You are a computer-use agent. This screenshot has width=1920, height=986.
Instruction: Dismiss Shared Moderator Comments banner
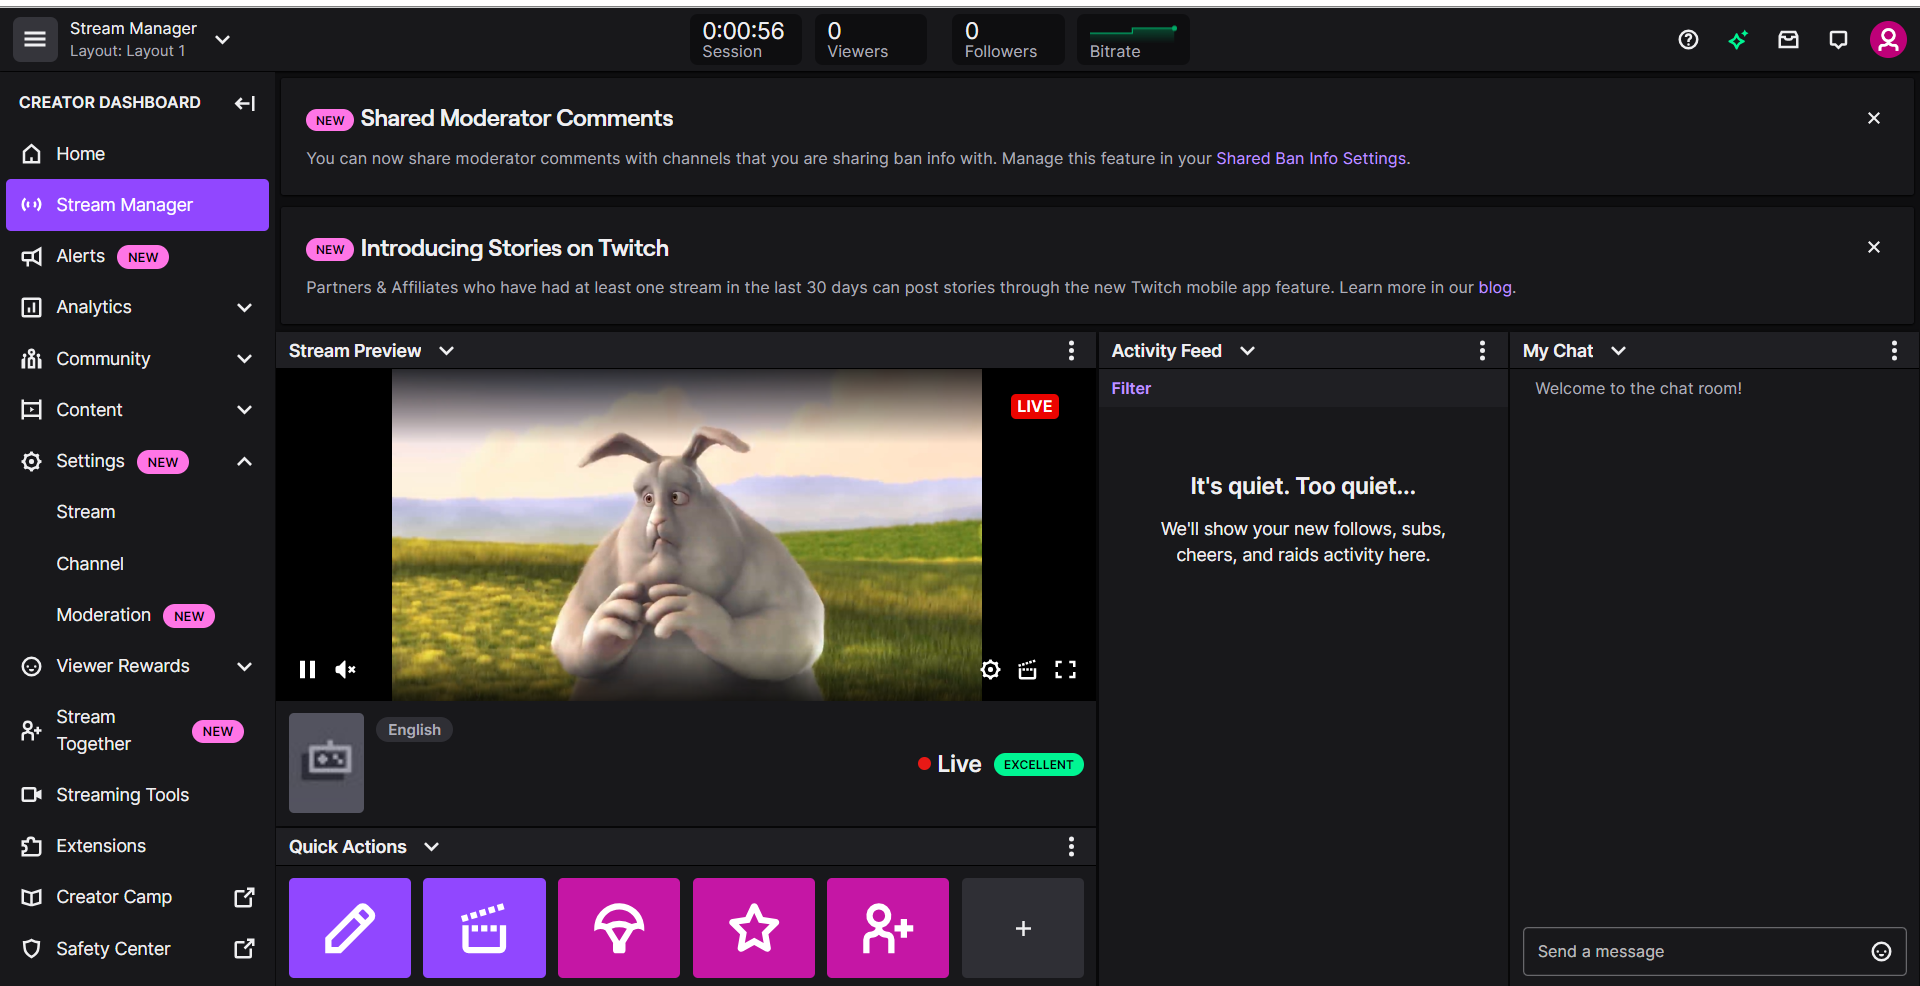click(1874, 118)
